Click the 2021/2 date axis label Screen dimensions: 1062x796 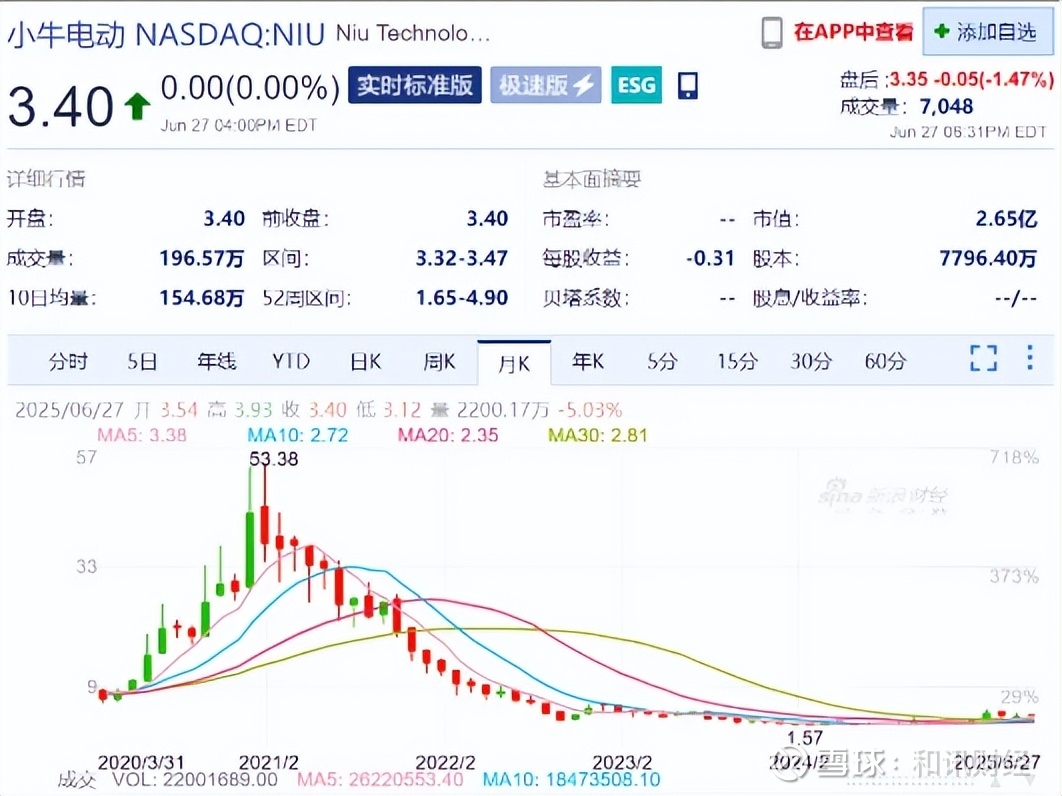[x=269, y=763]
